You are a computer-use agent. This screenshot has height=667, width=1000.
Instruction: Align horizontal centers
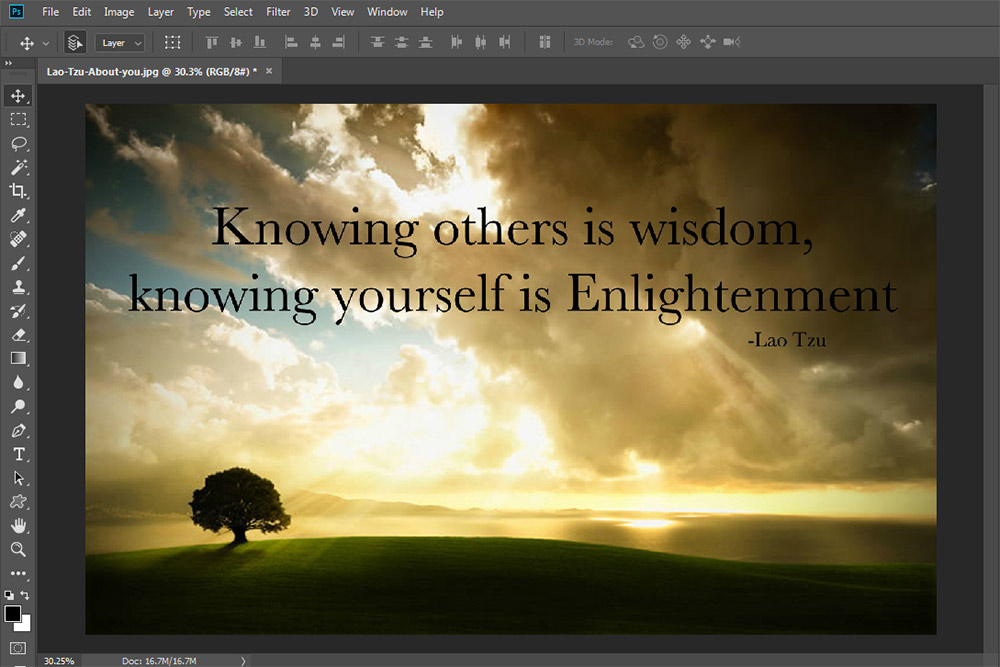(x=315, y=42)
